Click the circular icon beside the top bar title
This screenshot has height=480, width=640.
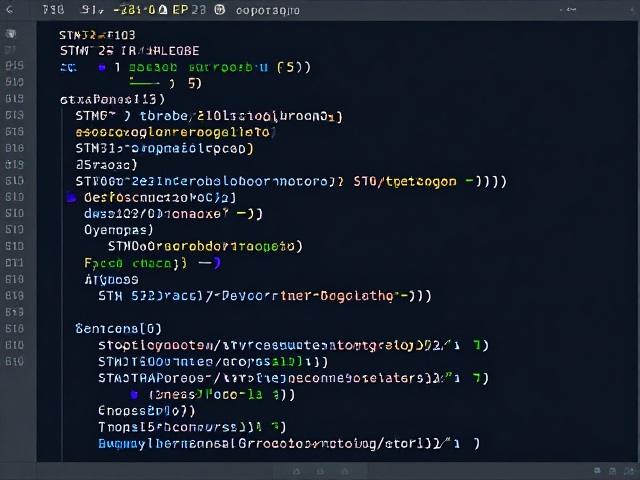tap(220, 10)
